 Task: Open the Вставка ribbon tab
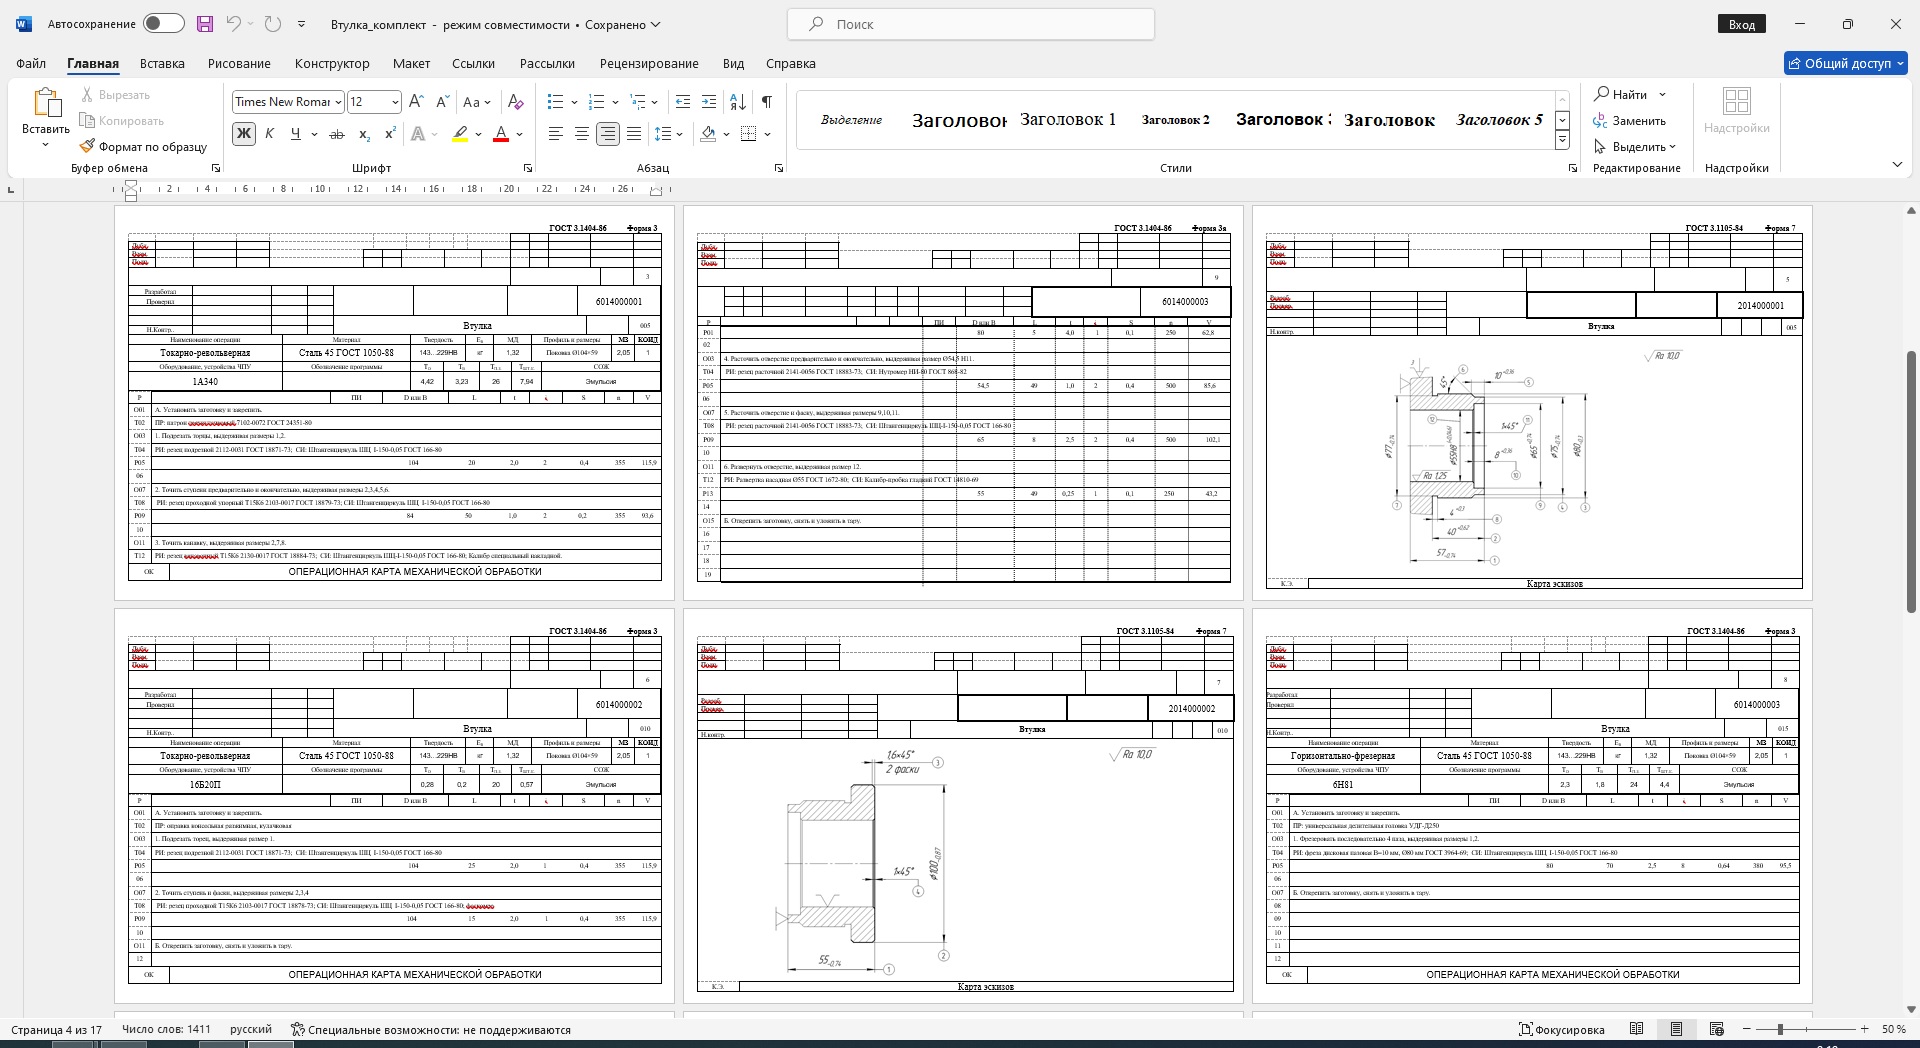click(162, 63)
